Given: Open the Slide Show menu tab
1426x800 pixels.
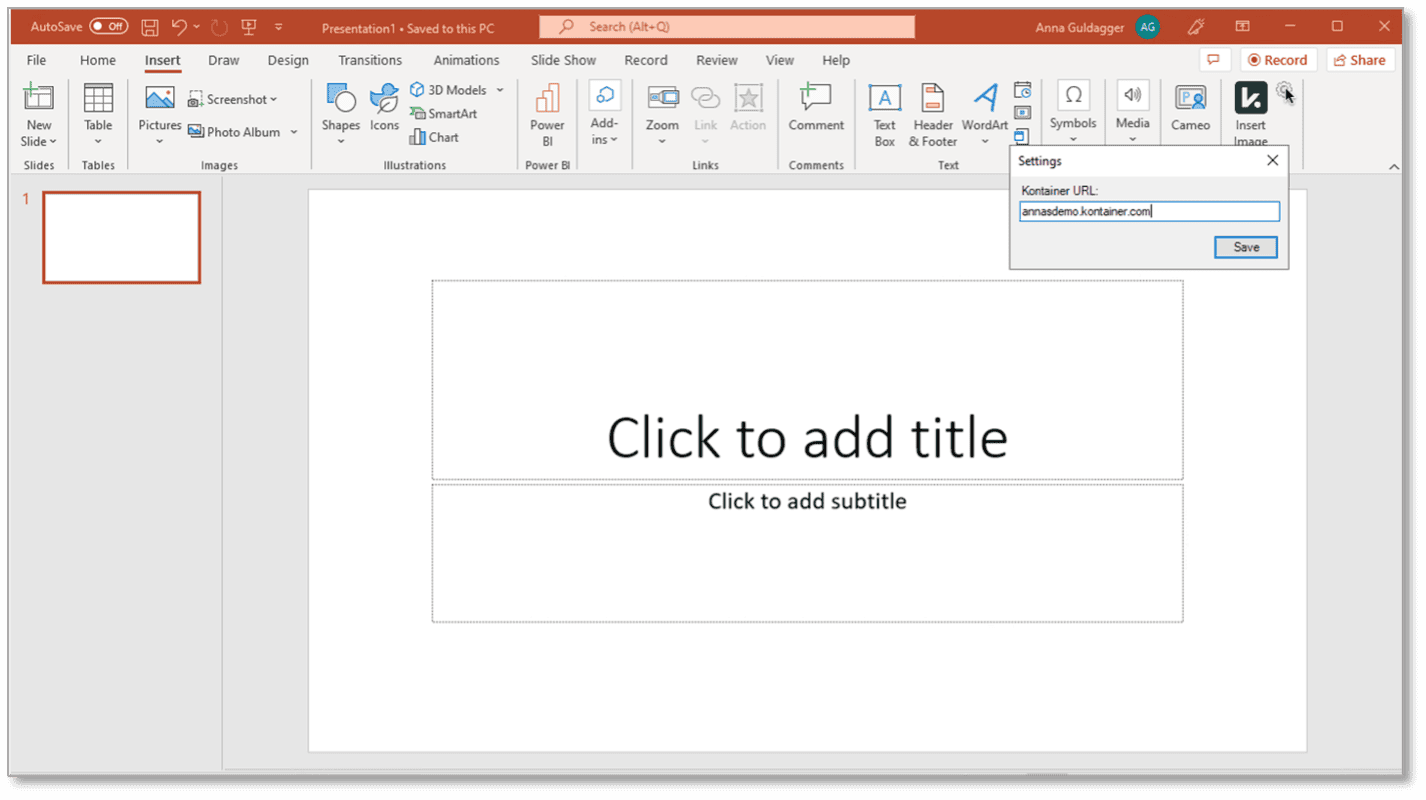Looking at the screenshot, I should point(562,60).
